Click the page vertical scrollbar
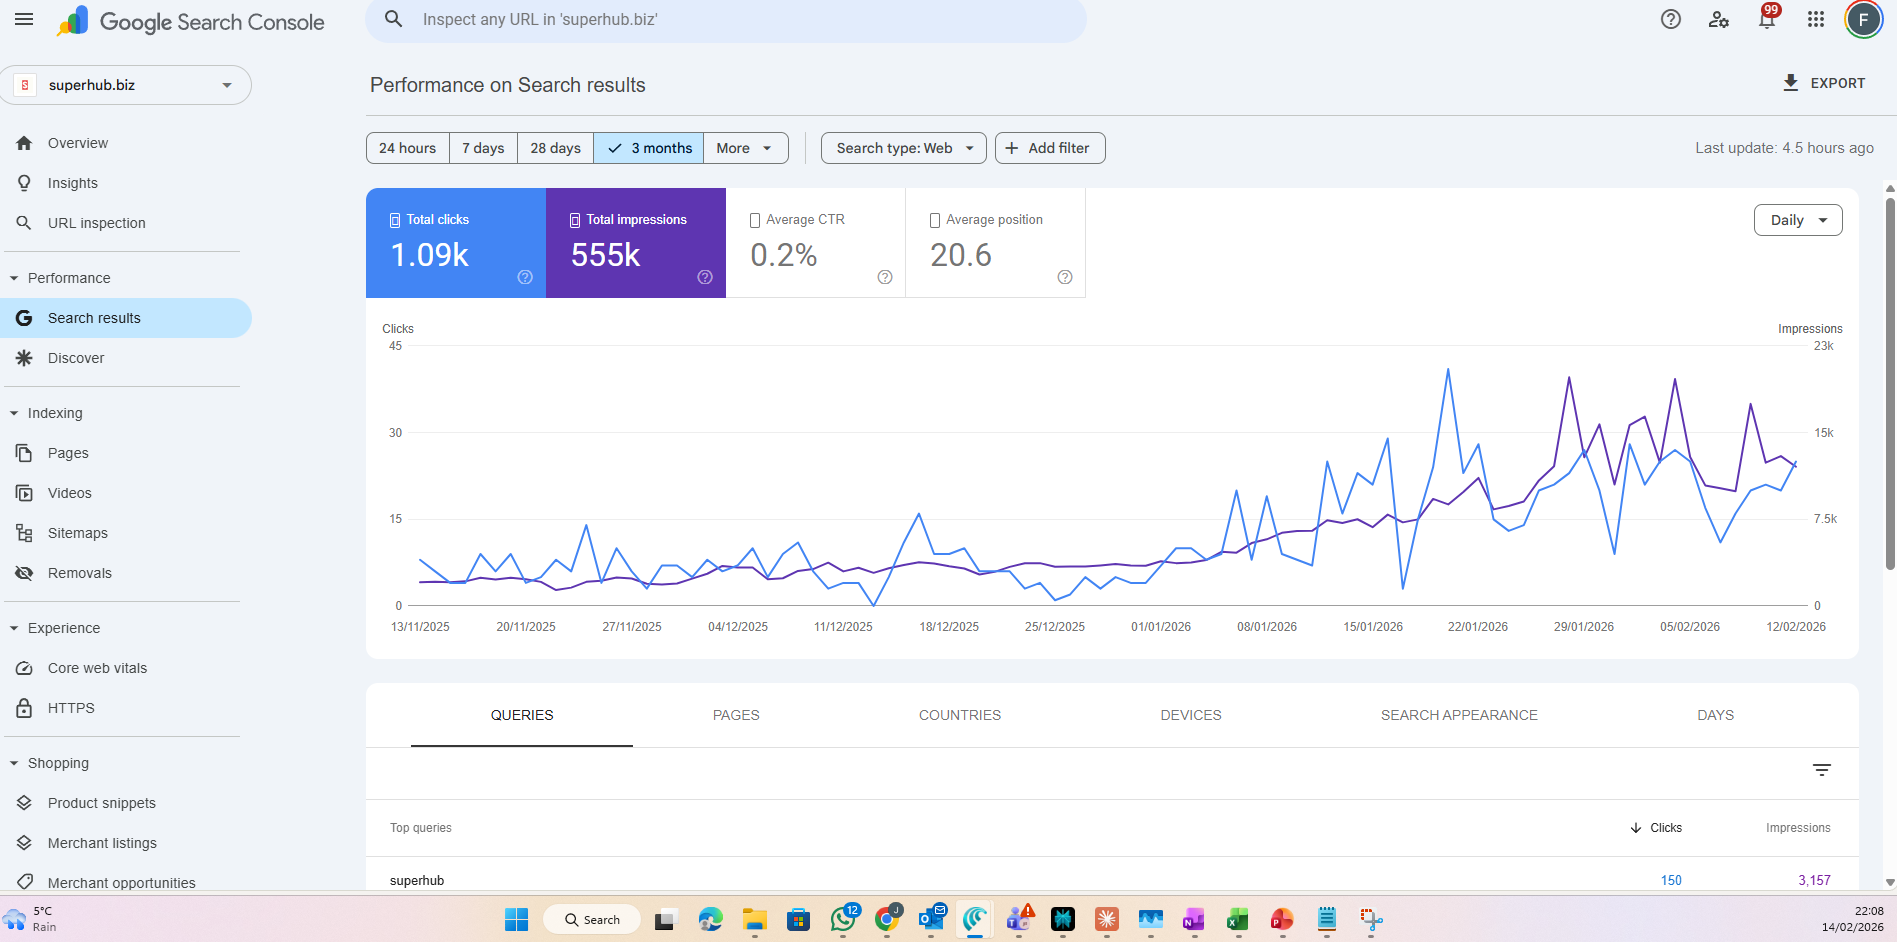1897x942 pixels. click(1890, 384)
